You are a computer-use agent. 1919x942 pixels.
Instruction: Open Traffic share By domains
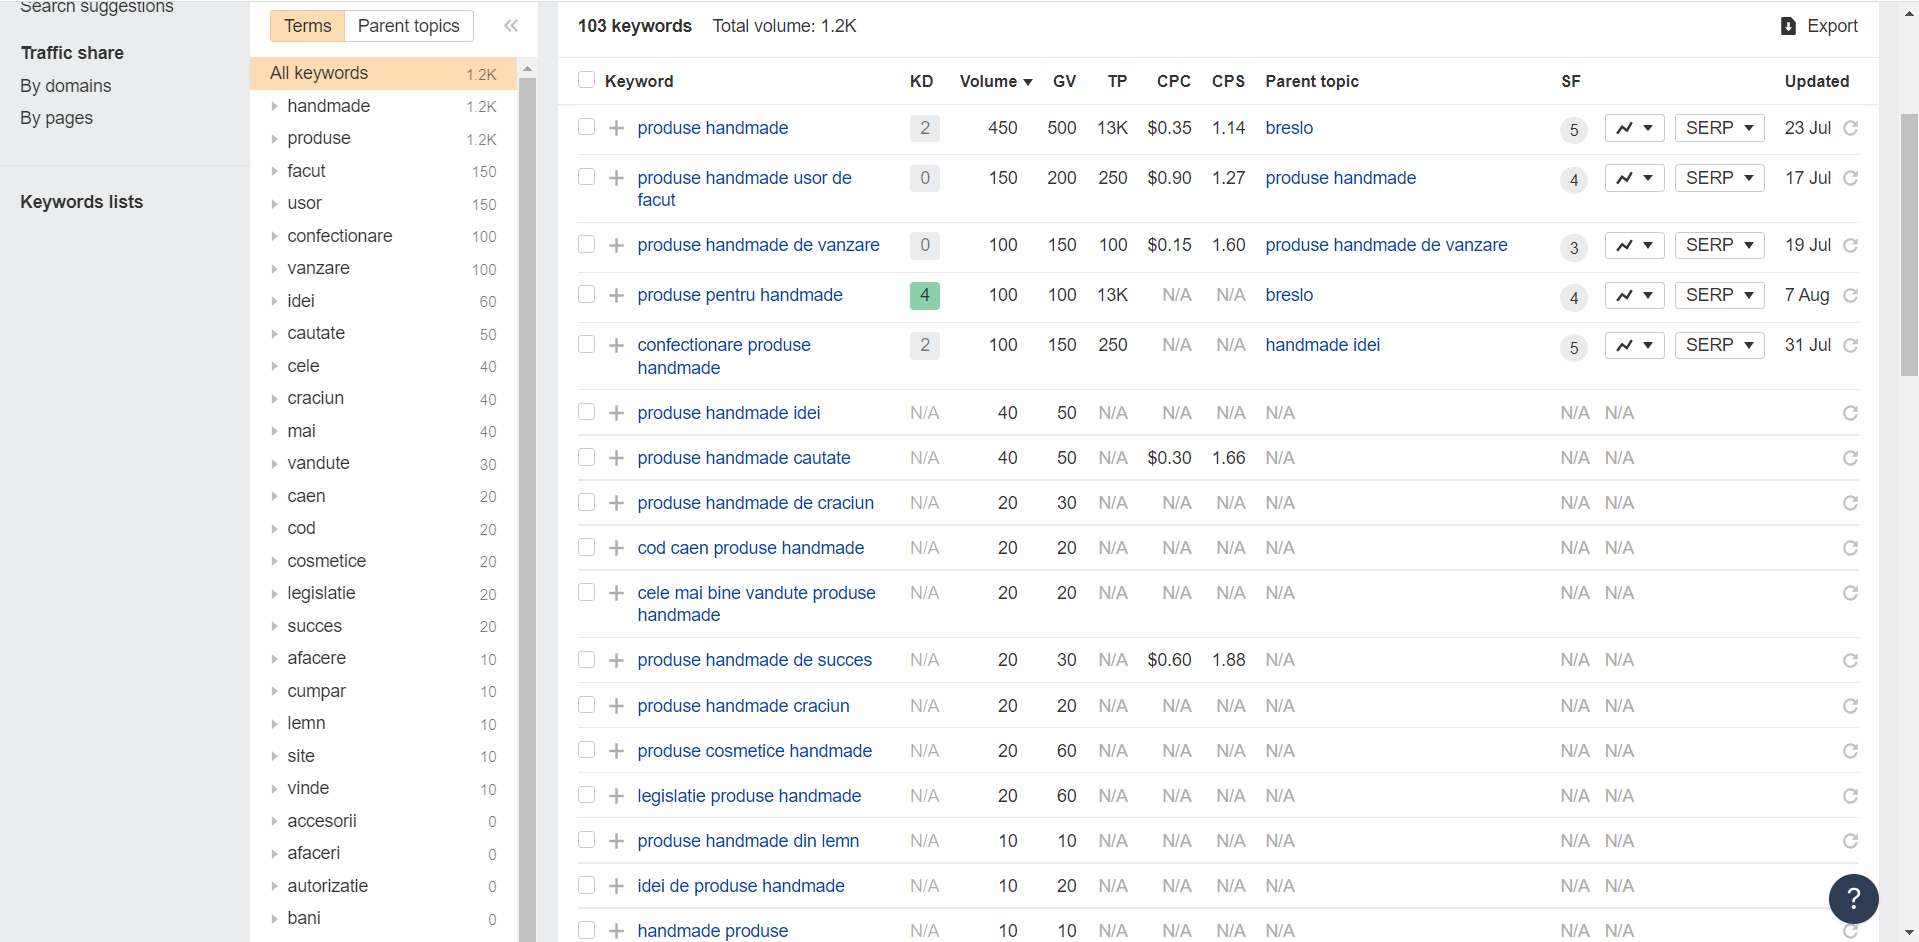pyautogui.click(x=66, y=86)
